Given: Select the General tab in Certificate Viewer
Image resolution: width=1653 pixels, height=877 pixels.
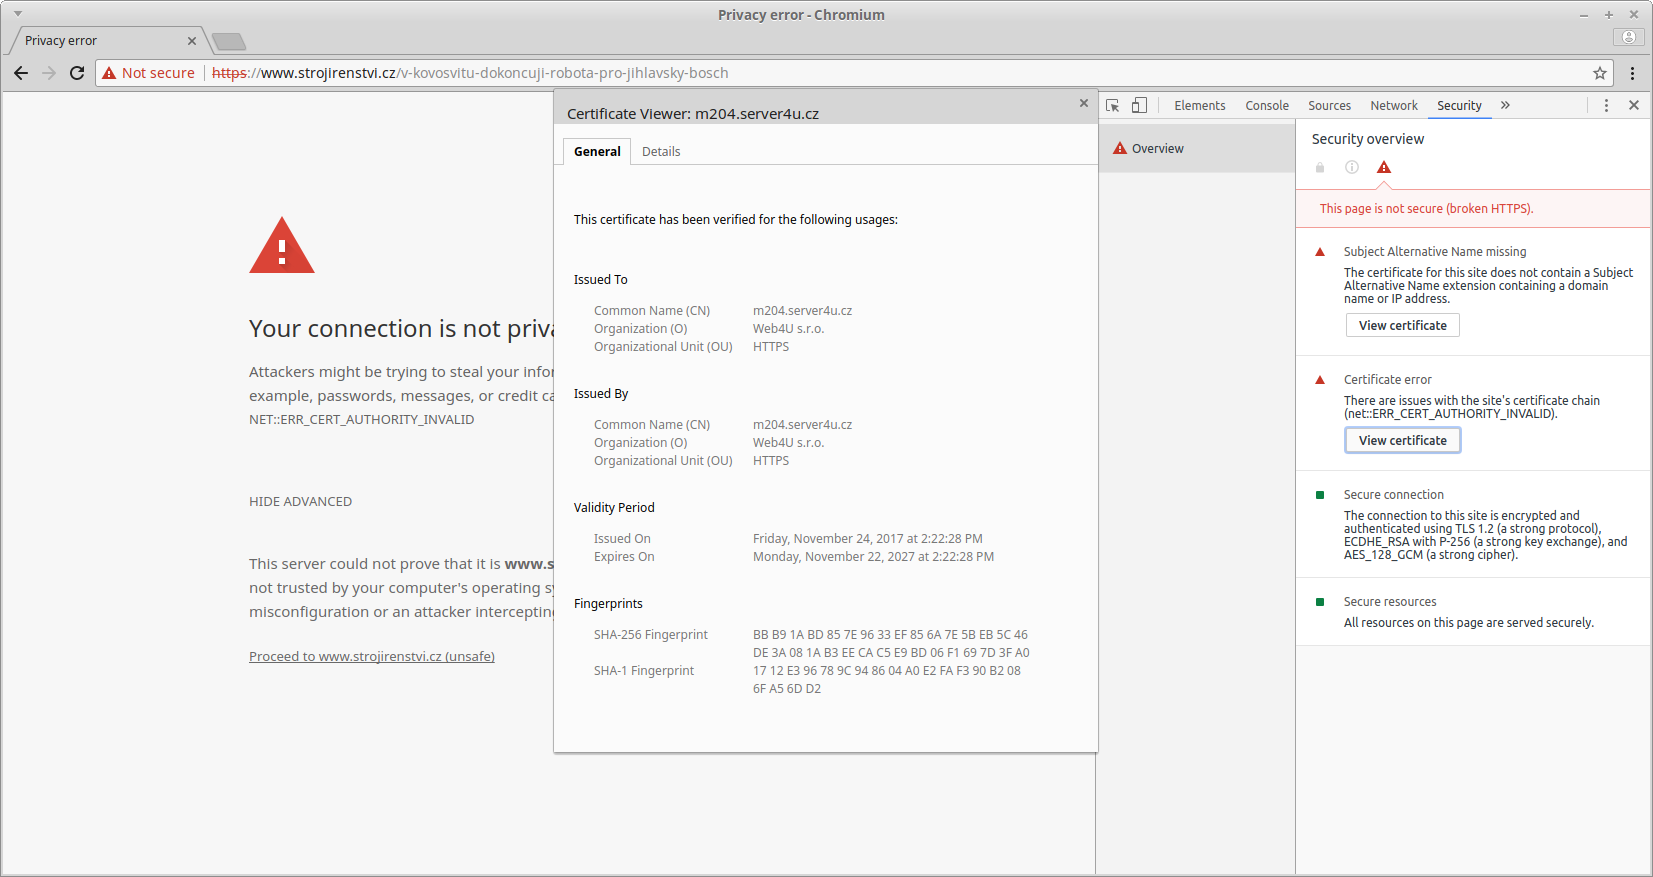Looking at the screenshot, I should click(597, 152).
